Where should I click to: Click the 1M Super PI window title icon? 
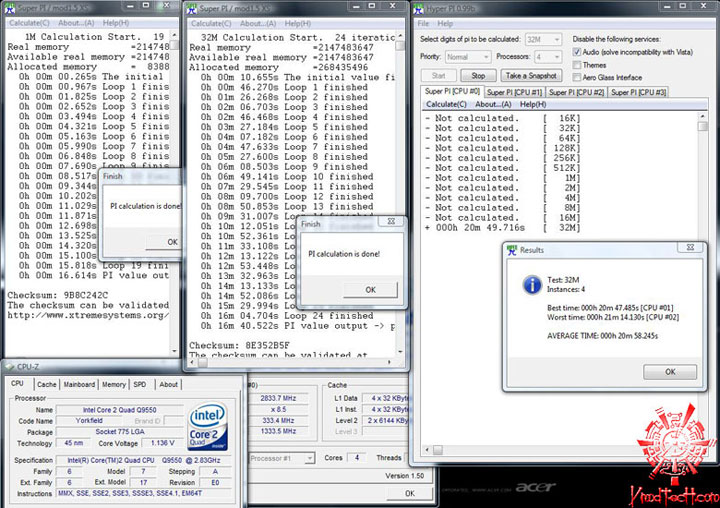pos(10,8)
